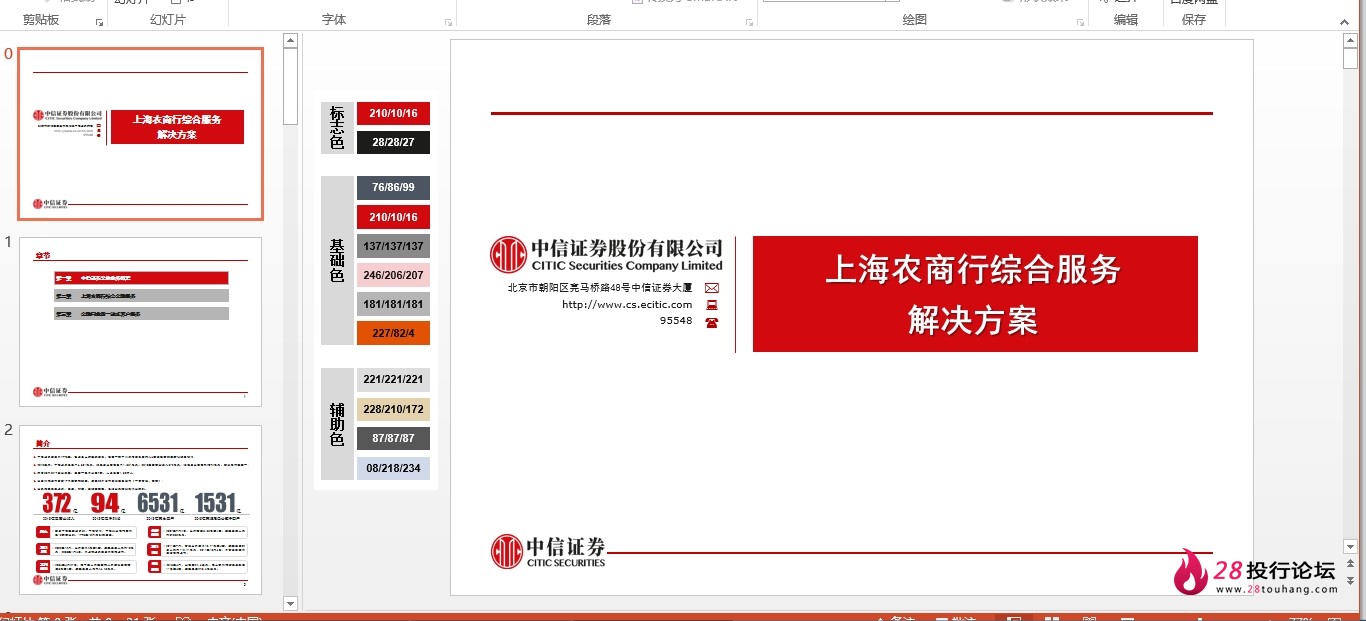Screen dimensions: 1366x621
Task: Select slide 0 thumbnail with red title
Action: point(141,134)
